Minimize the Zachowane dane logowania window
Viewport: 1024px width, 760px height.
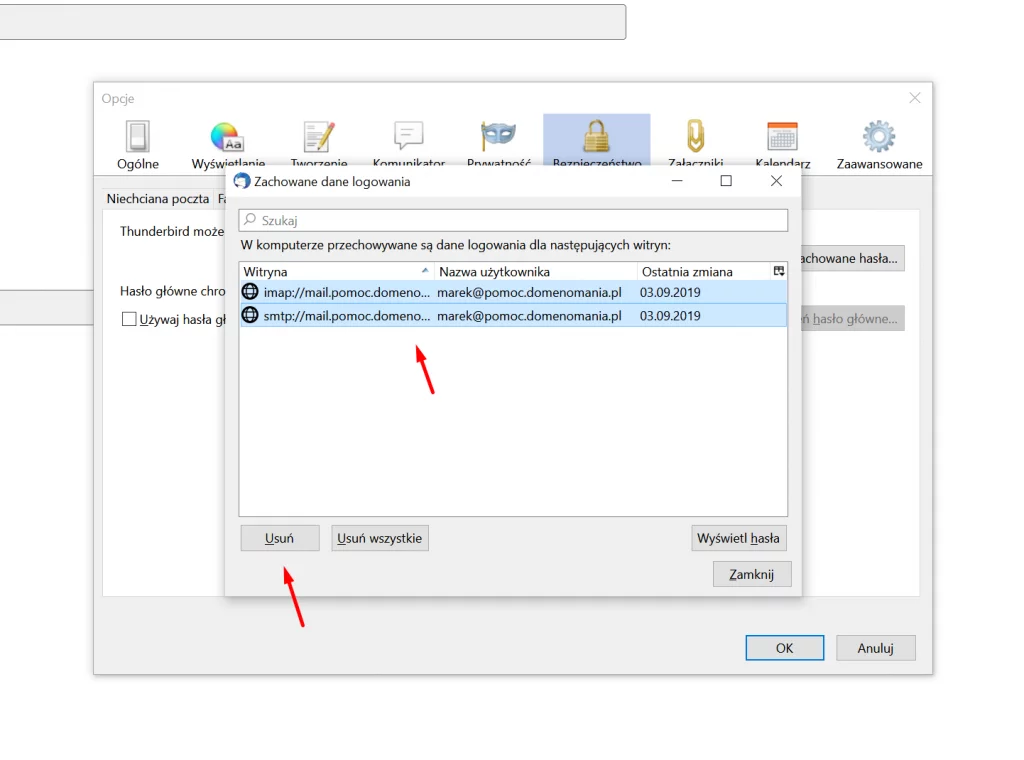pyautogui.click(x=677, y=181)
